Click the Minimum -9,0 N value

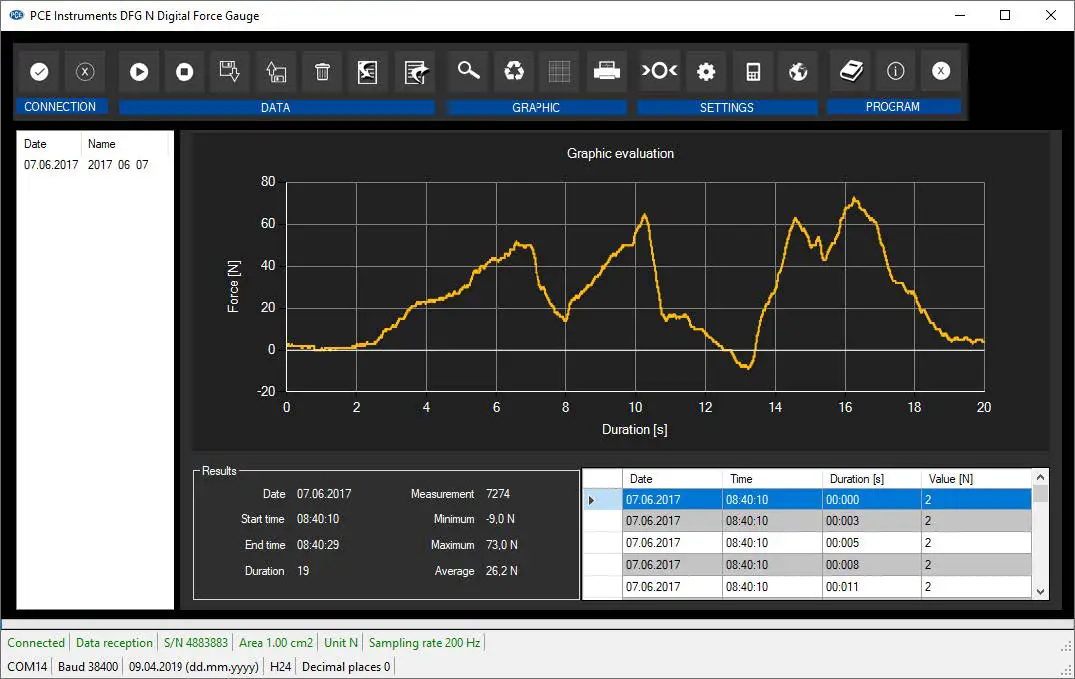pos(500,519)
